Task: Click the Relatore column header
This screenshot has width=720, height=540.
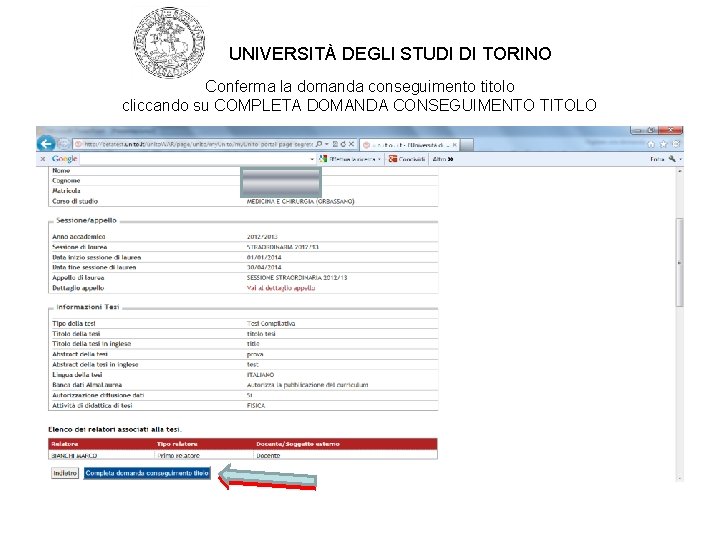Action: point(65,444)
